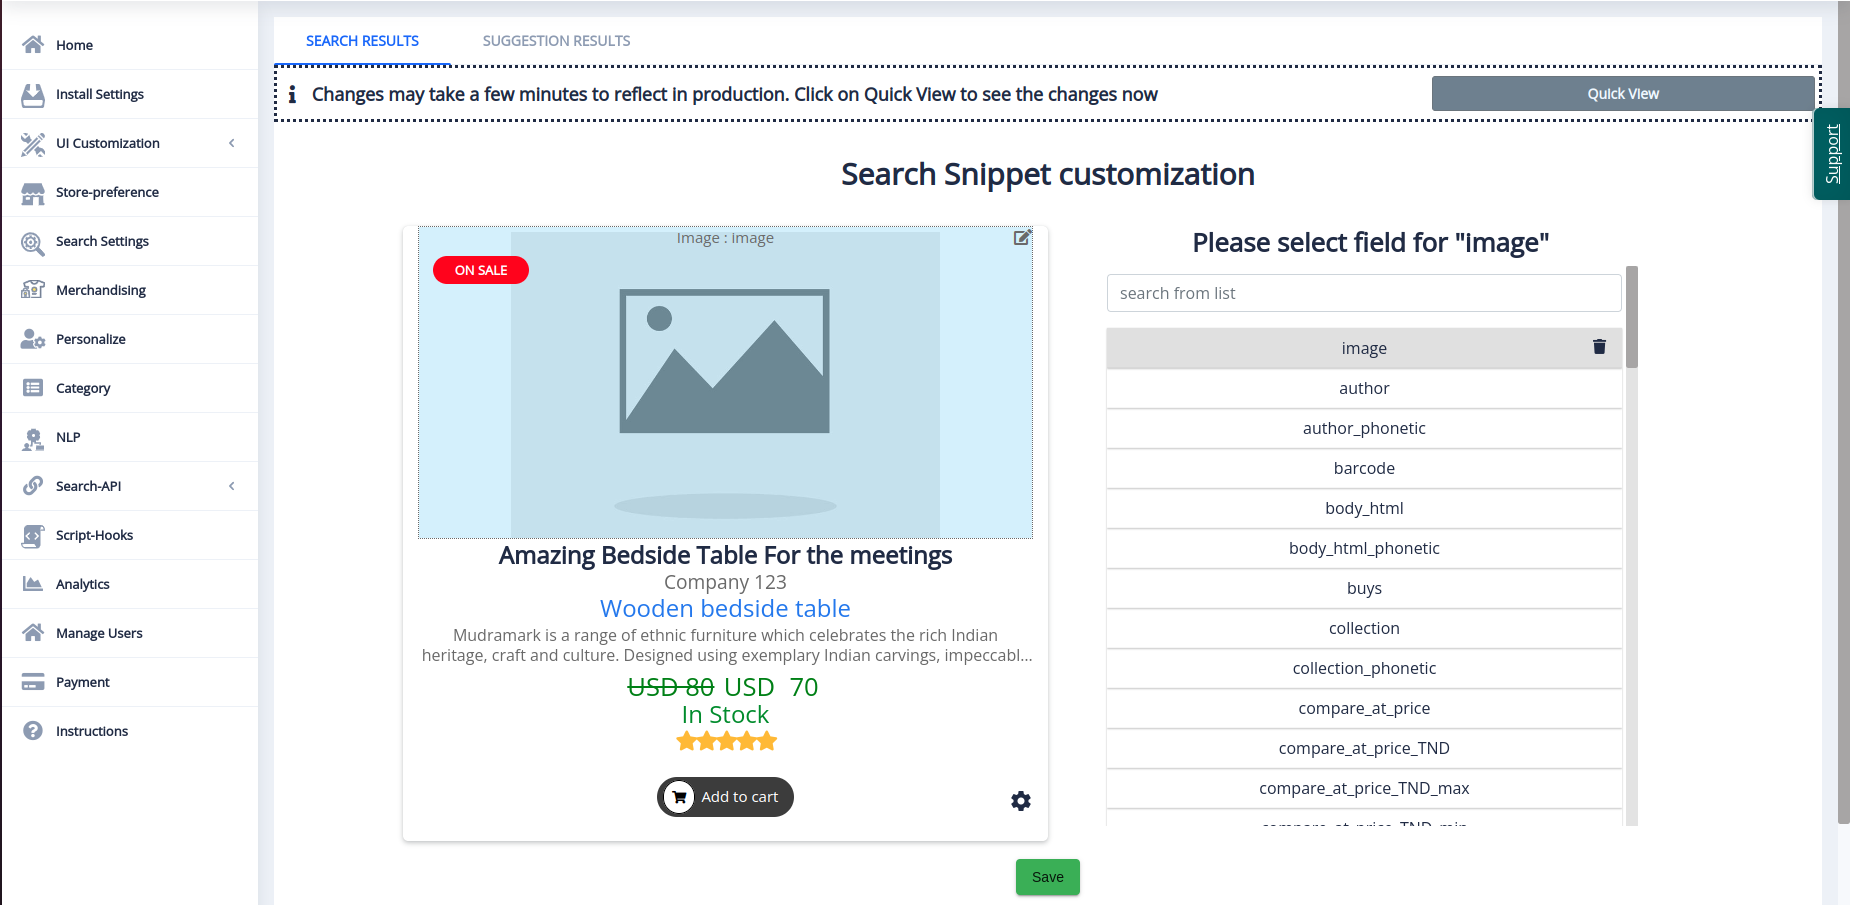
Task: Open snippet settings gear icon
Action: 1020,801
